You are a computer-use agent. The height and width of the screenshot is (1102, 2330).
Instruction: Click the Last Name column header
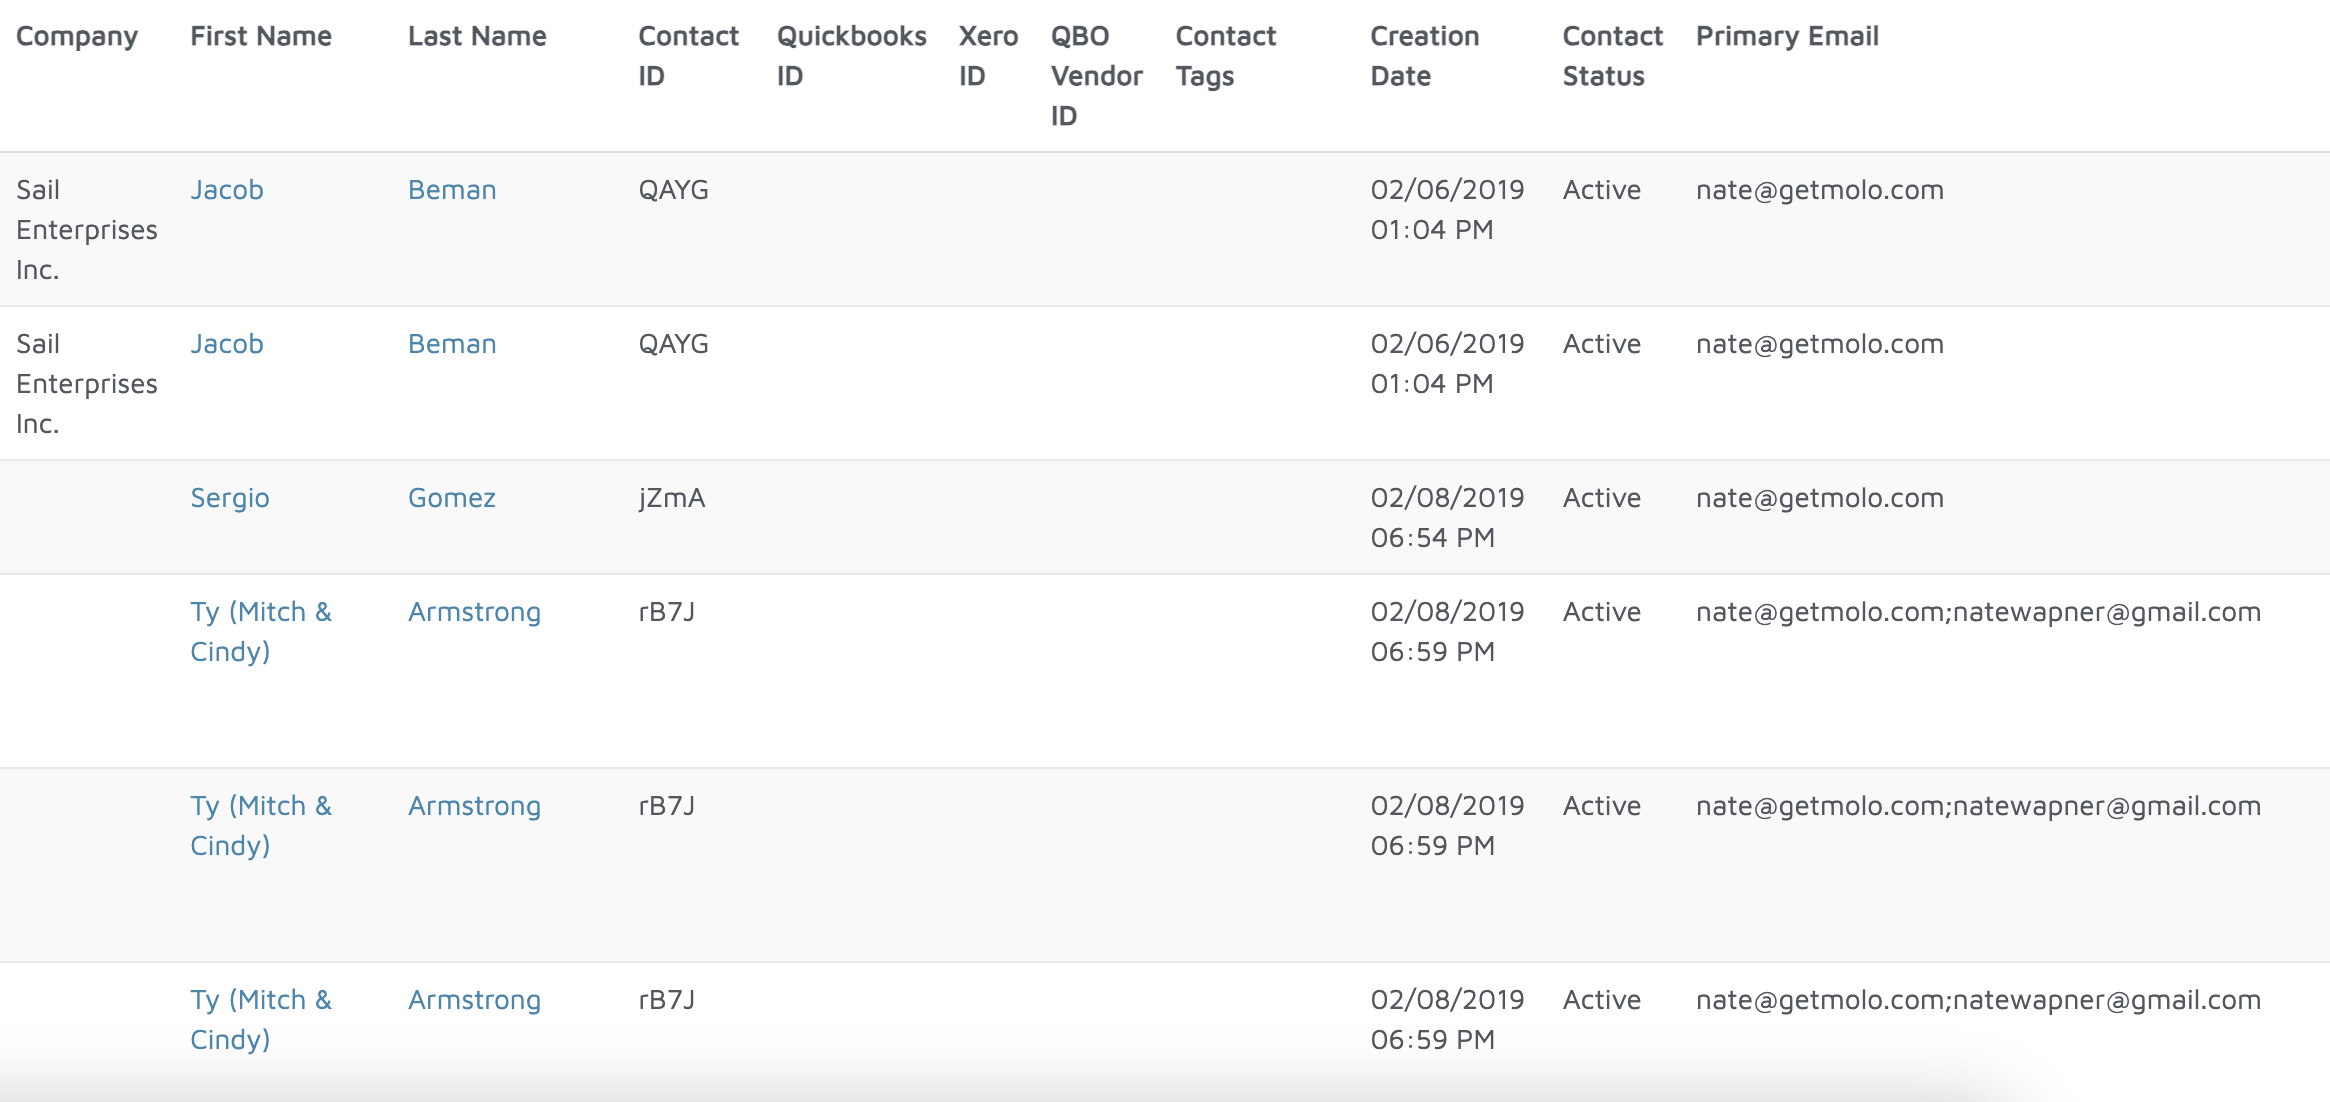(477, 37)
